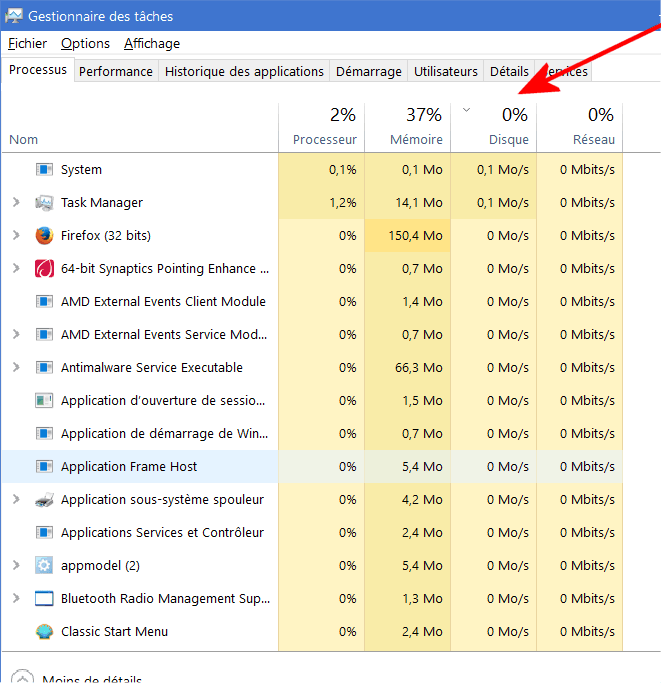Click Task Manager's 1,2% CPU value
The image size is (661, 683).
[x=343, y=203]
